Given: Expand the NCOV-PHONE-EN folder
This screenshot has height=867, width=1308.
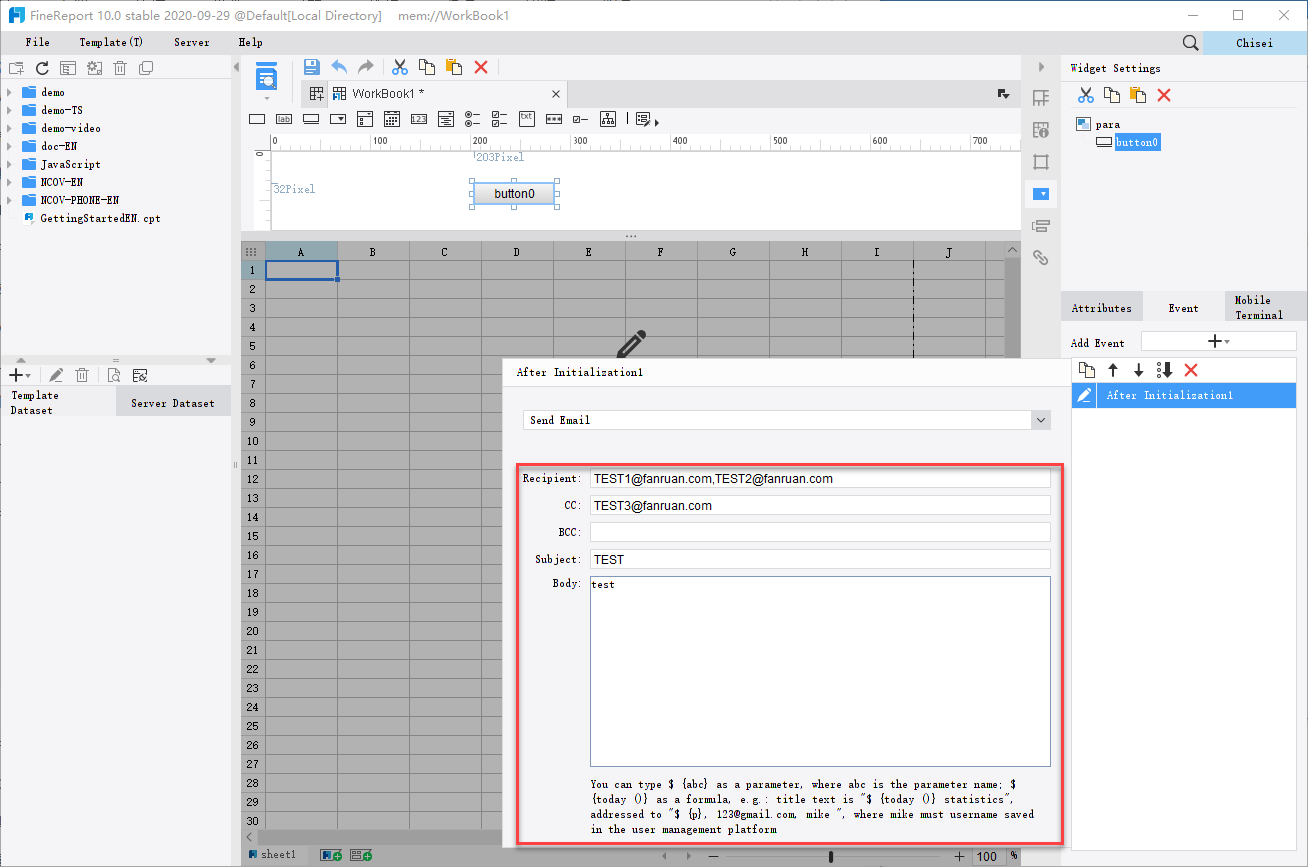Looking at the screenshot, I should tap(9, 201).
